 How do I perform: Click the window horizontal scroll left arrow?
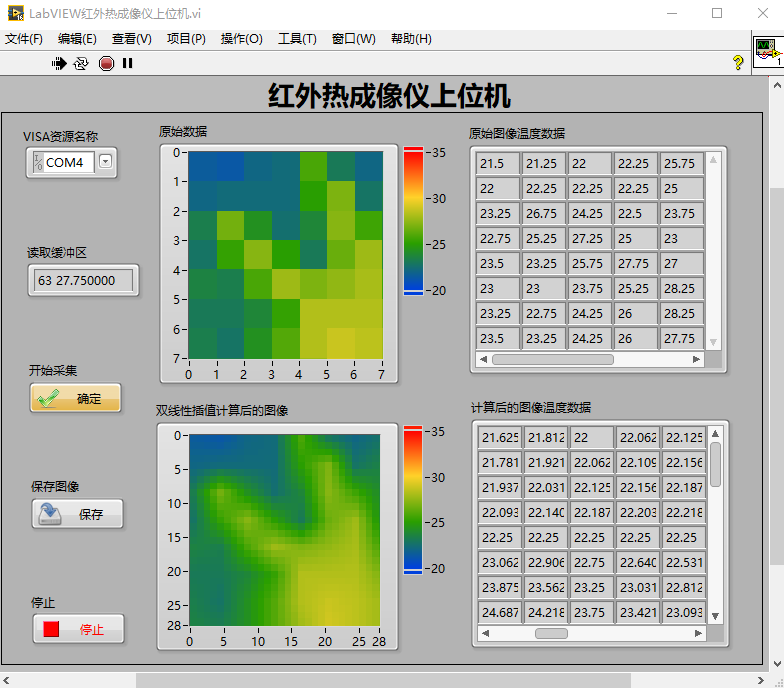6,680
